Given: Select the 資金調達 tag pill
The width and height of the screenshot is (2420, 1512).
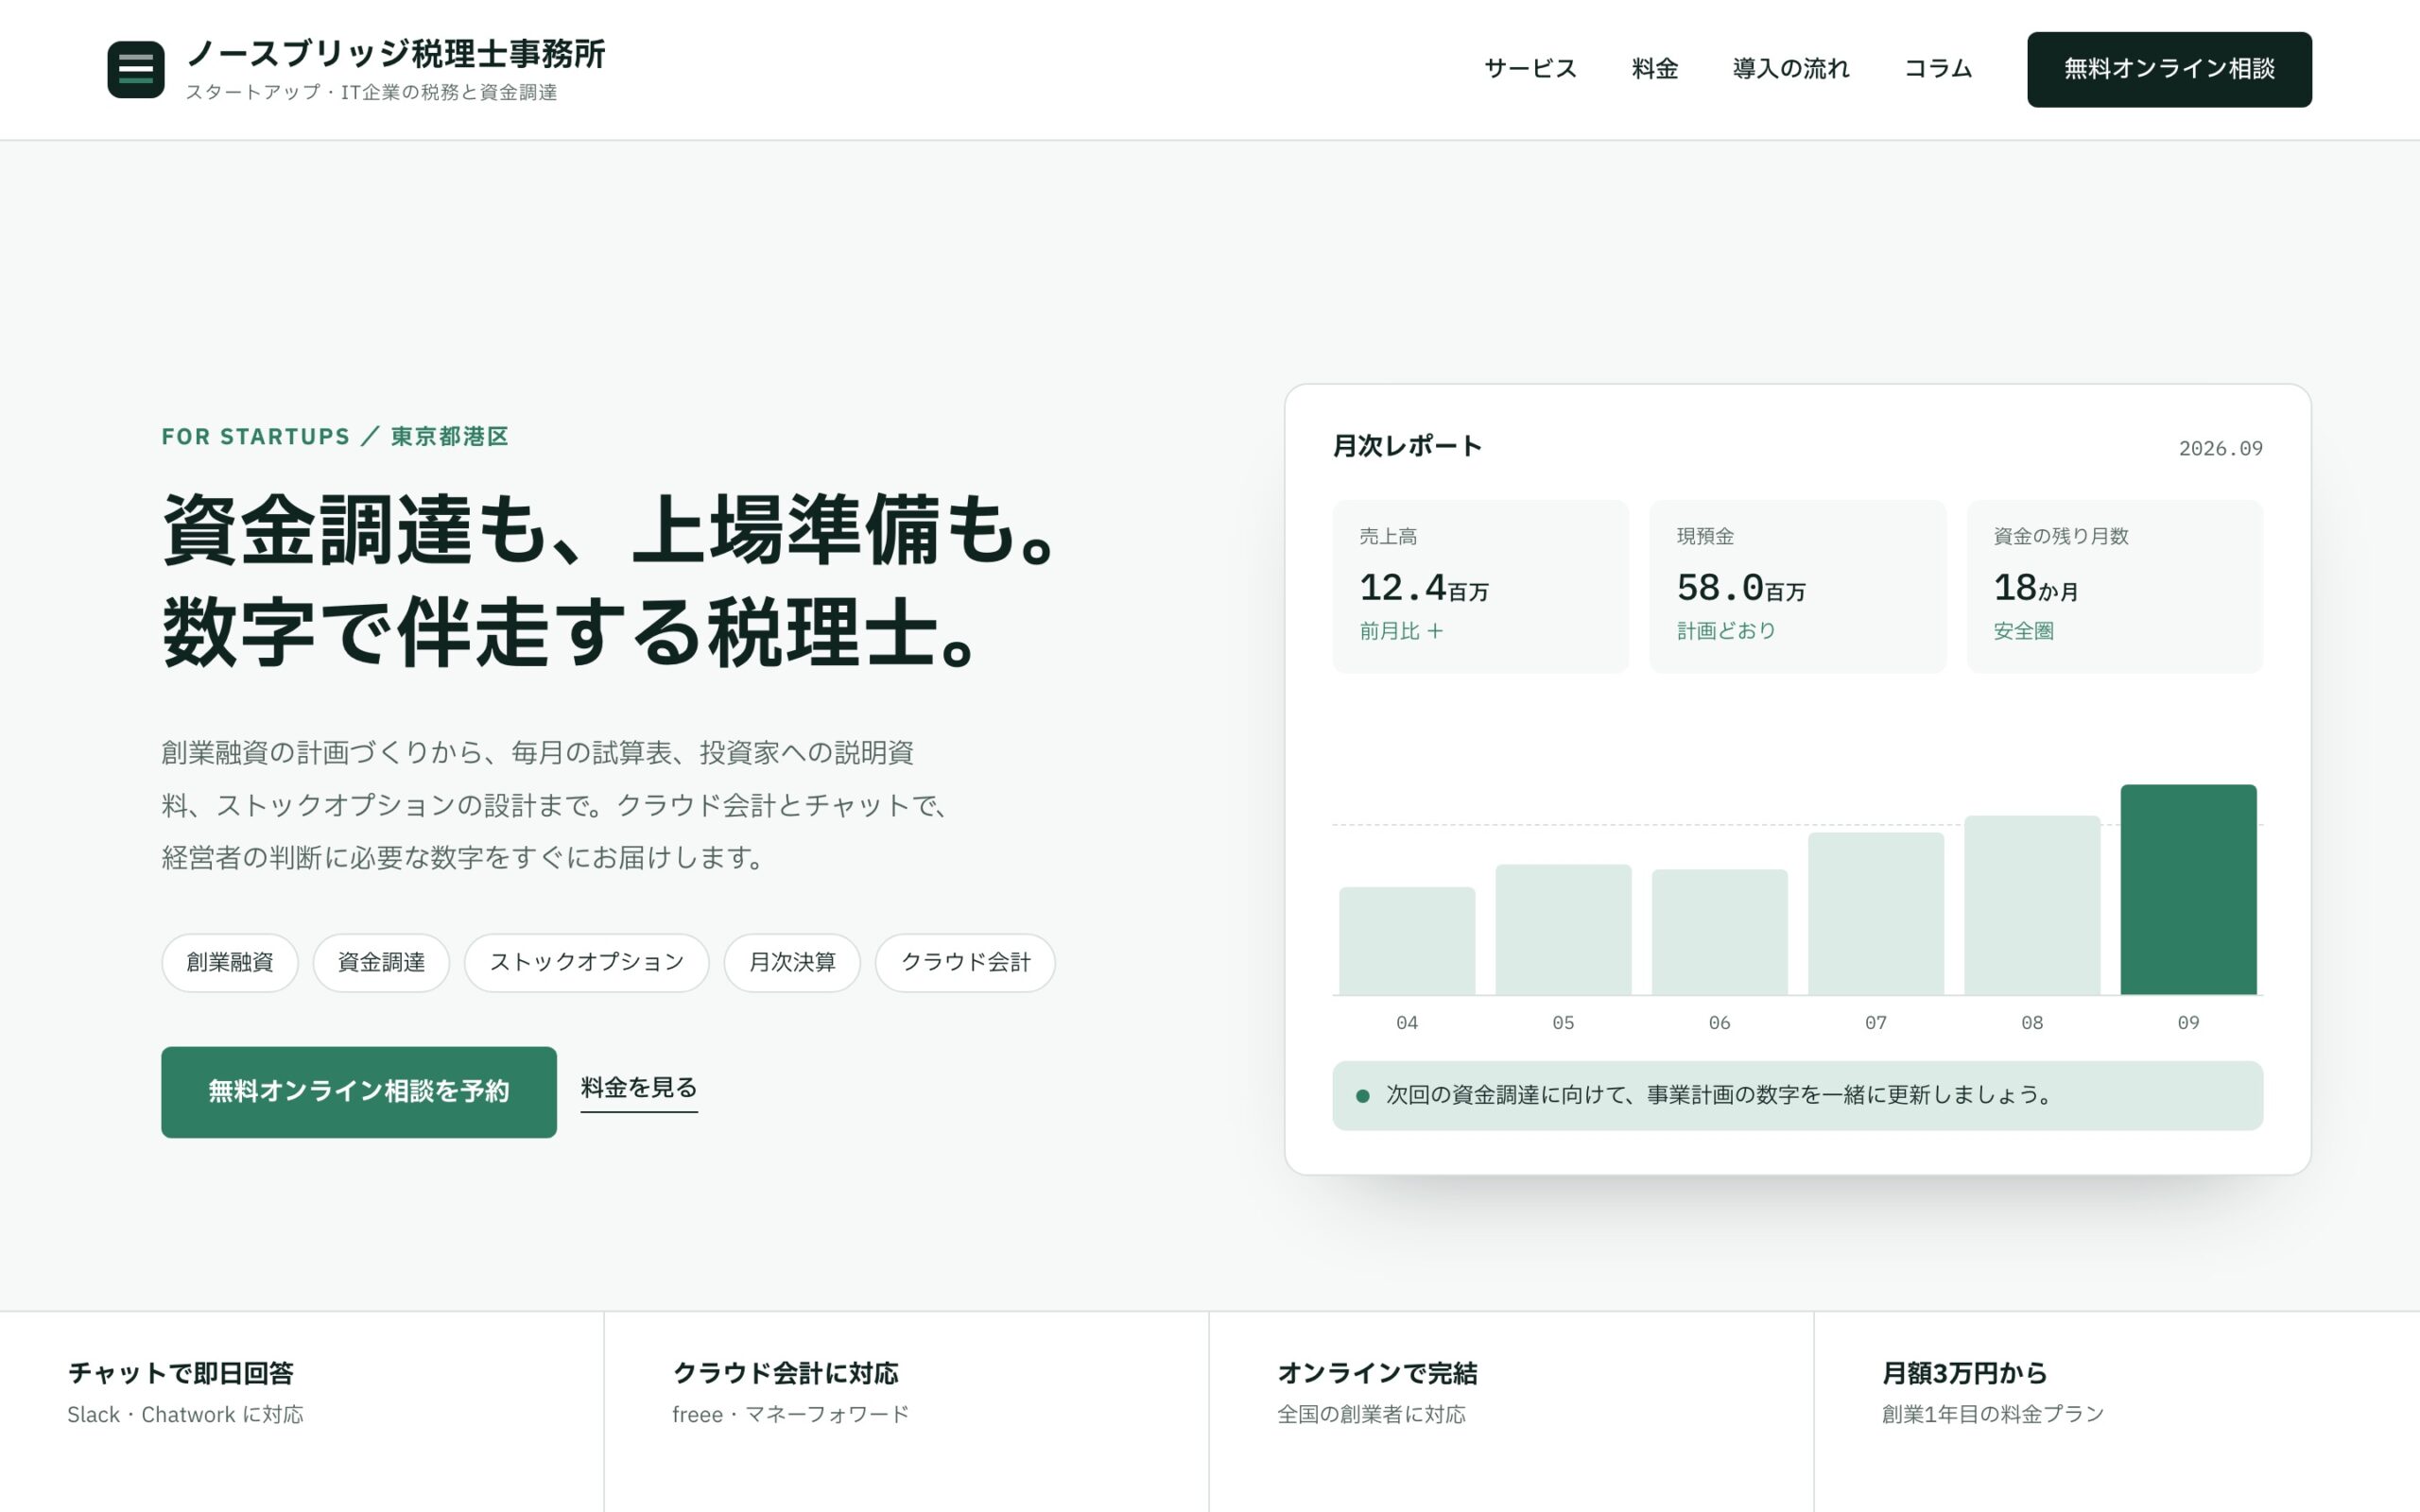Looking at the screenshot, I should tap(381, 962).
